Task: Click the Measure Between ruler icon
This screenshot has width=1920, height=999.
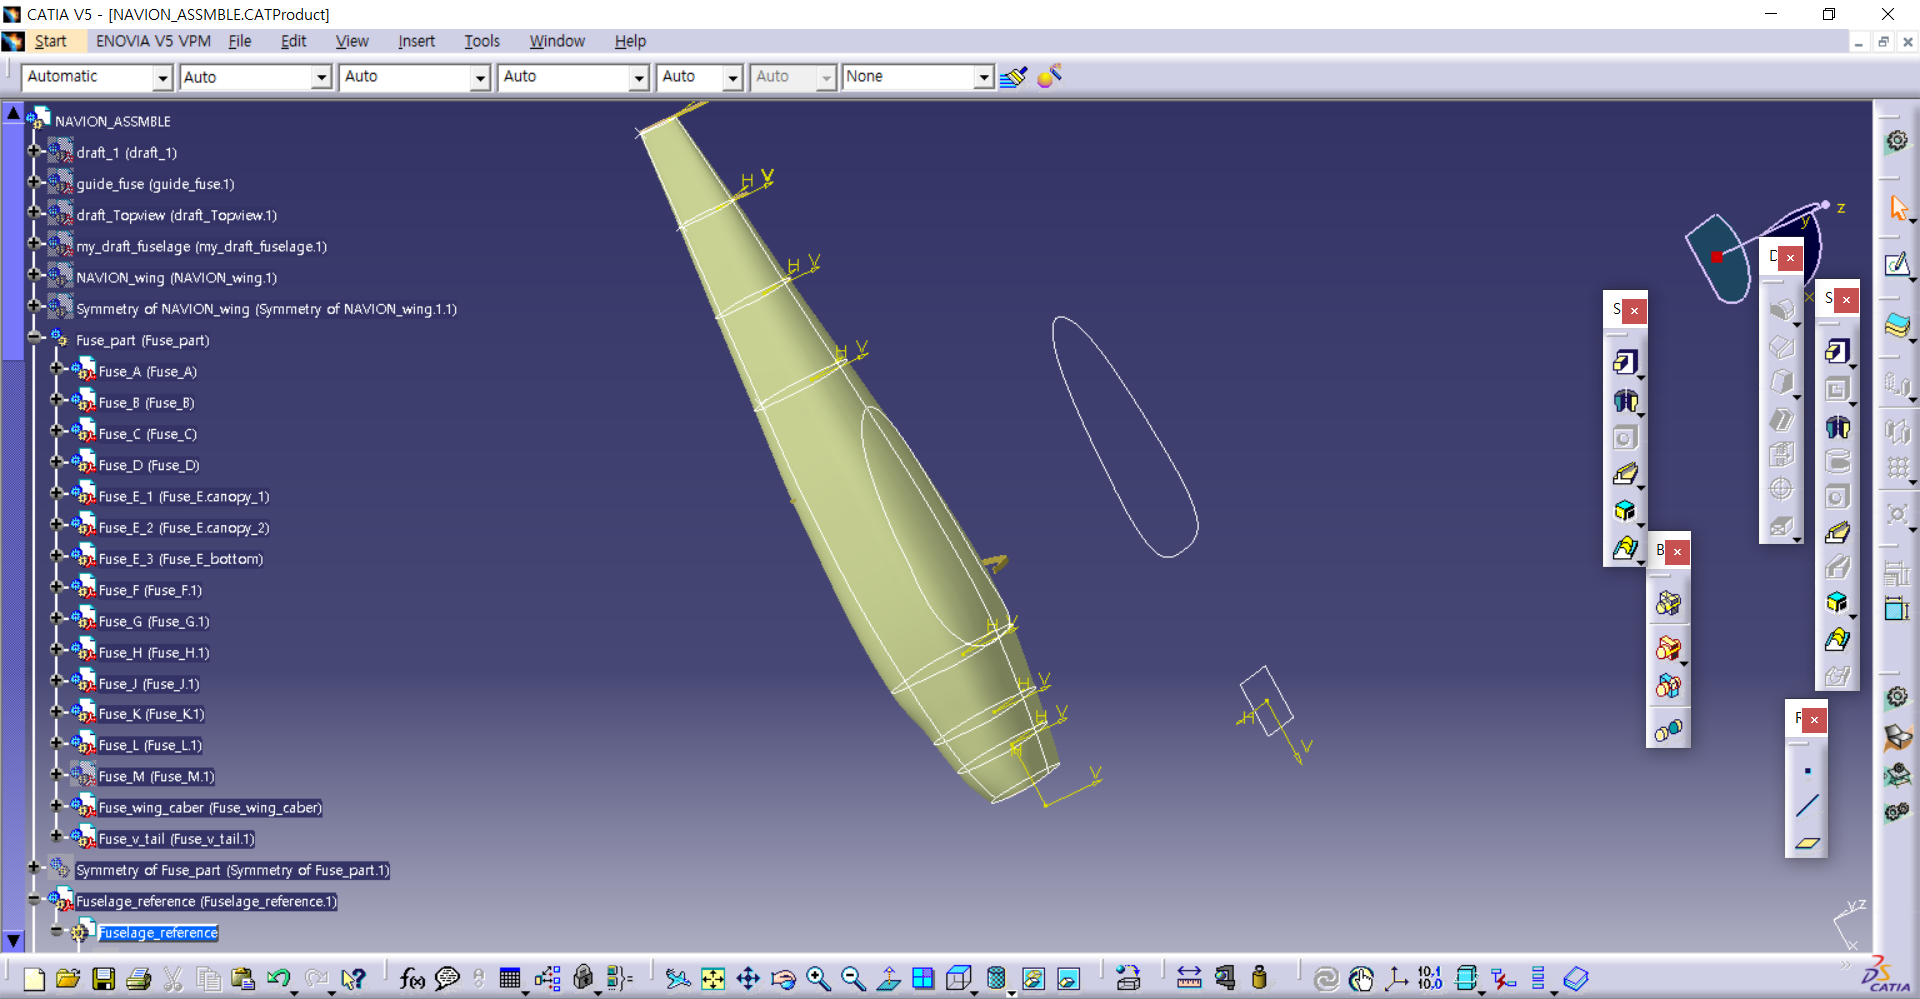Action: click(1189, 979)
